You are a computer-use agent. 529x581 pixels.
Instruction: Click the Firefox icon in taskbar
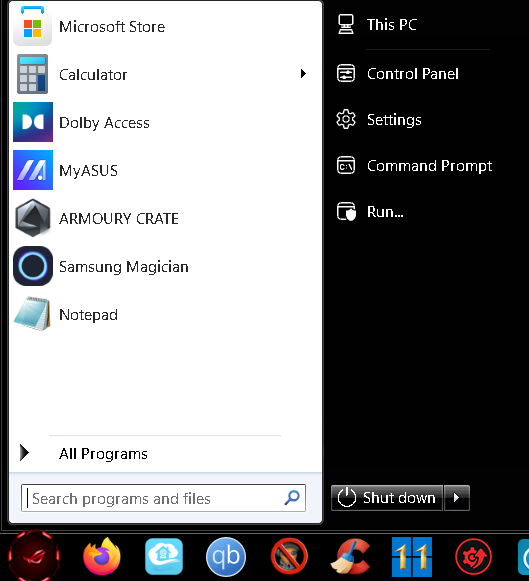tap(102, 556)
